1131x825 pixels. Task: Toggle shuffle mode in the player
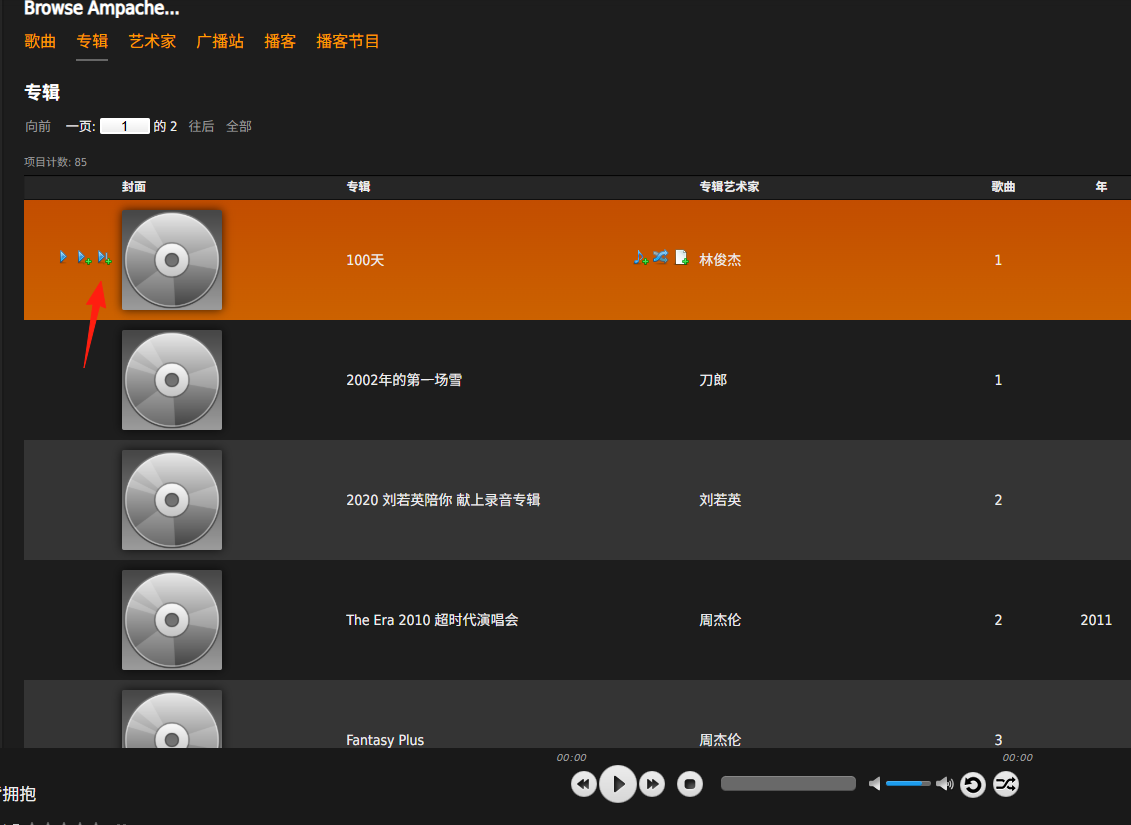[x=1005, y=783]
